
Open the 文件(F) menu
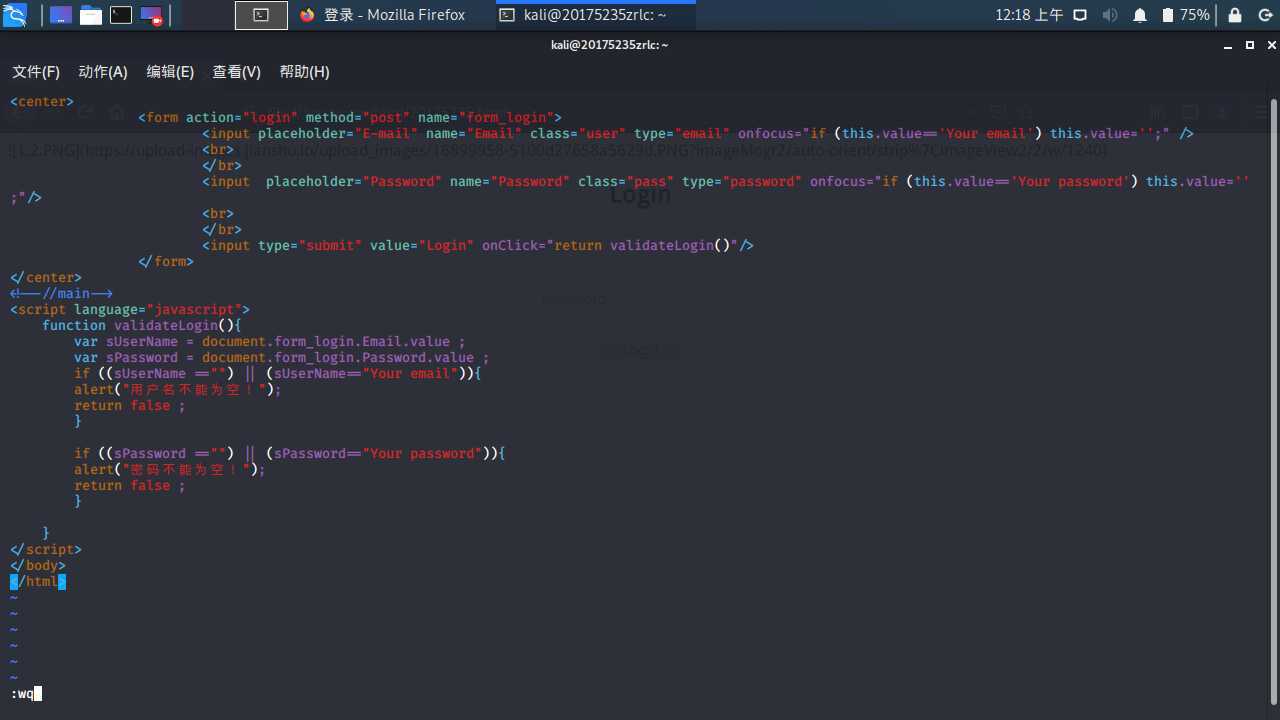36,72
